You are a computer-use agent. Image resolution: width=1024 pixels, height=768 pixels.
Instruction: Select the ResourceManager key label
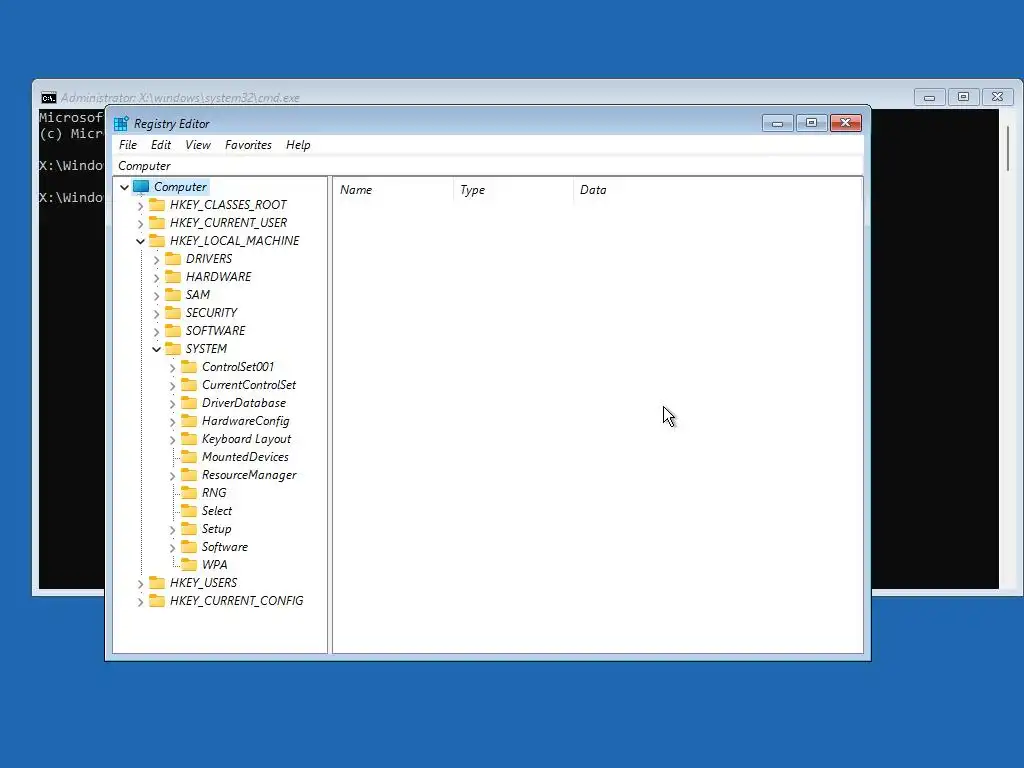pyautogui.click(x=249, y=475)
